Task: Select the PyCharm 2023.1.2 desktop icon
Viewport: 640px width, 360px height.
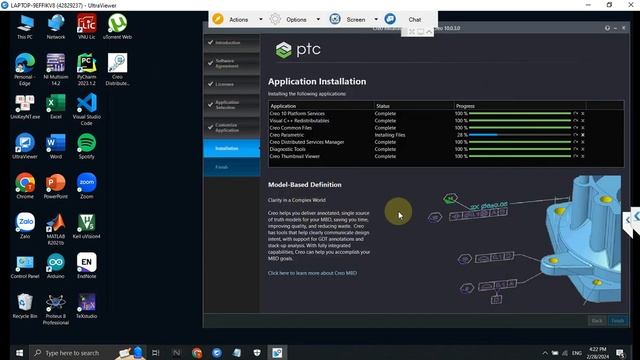Action: [x=87, y=69]
